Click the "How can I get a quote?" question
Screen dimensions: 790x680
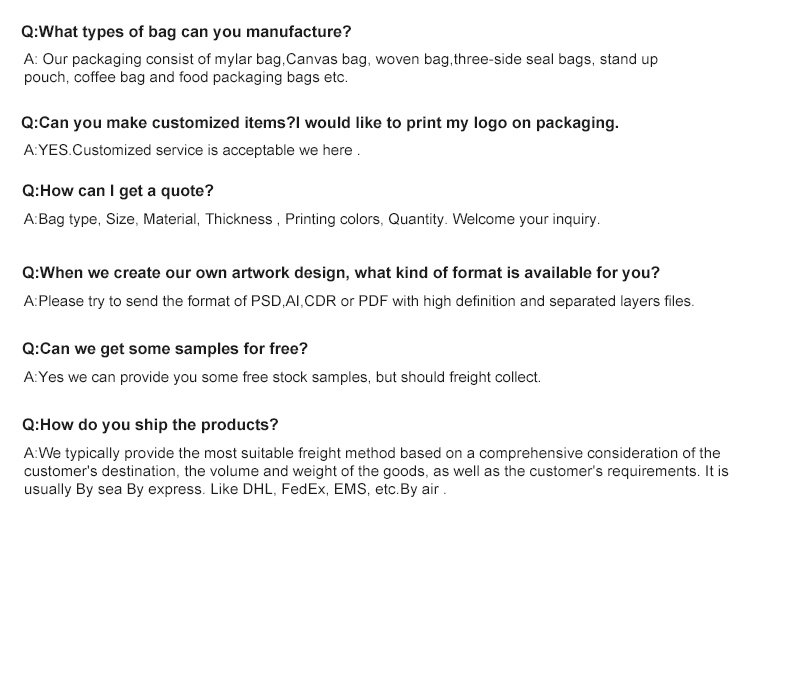118,191
